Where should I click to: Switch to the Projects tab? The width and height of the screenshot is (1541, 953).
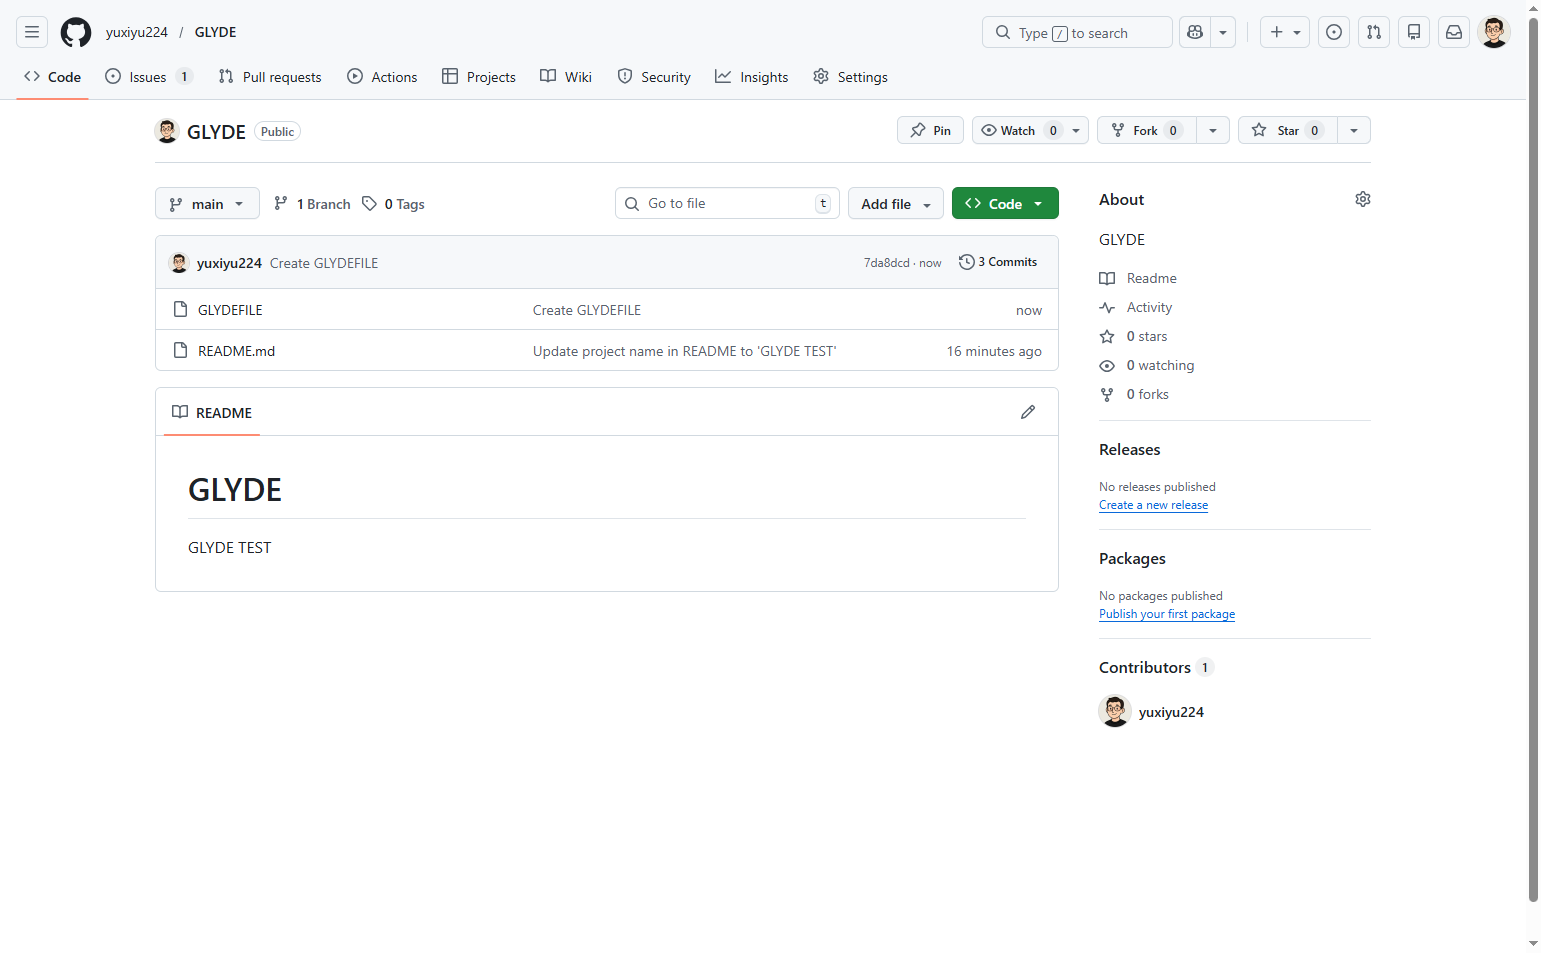(479, 77)
